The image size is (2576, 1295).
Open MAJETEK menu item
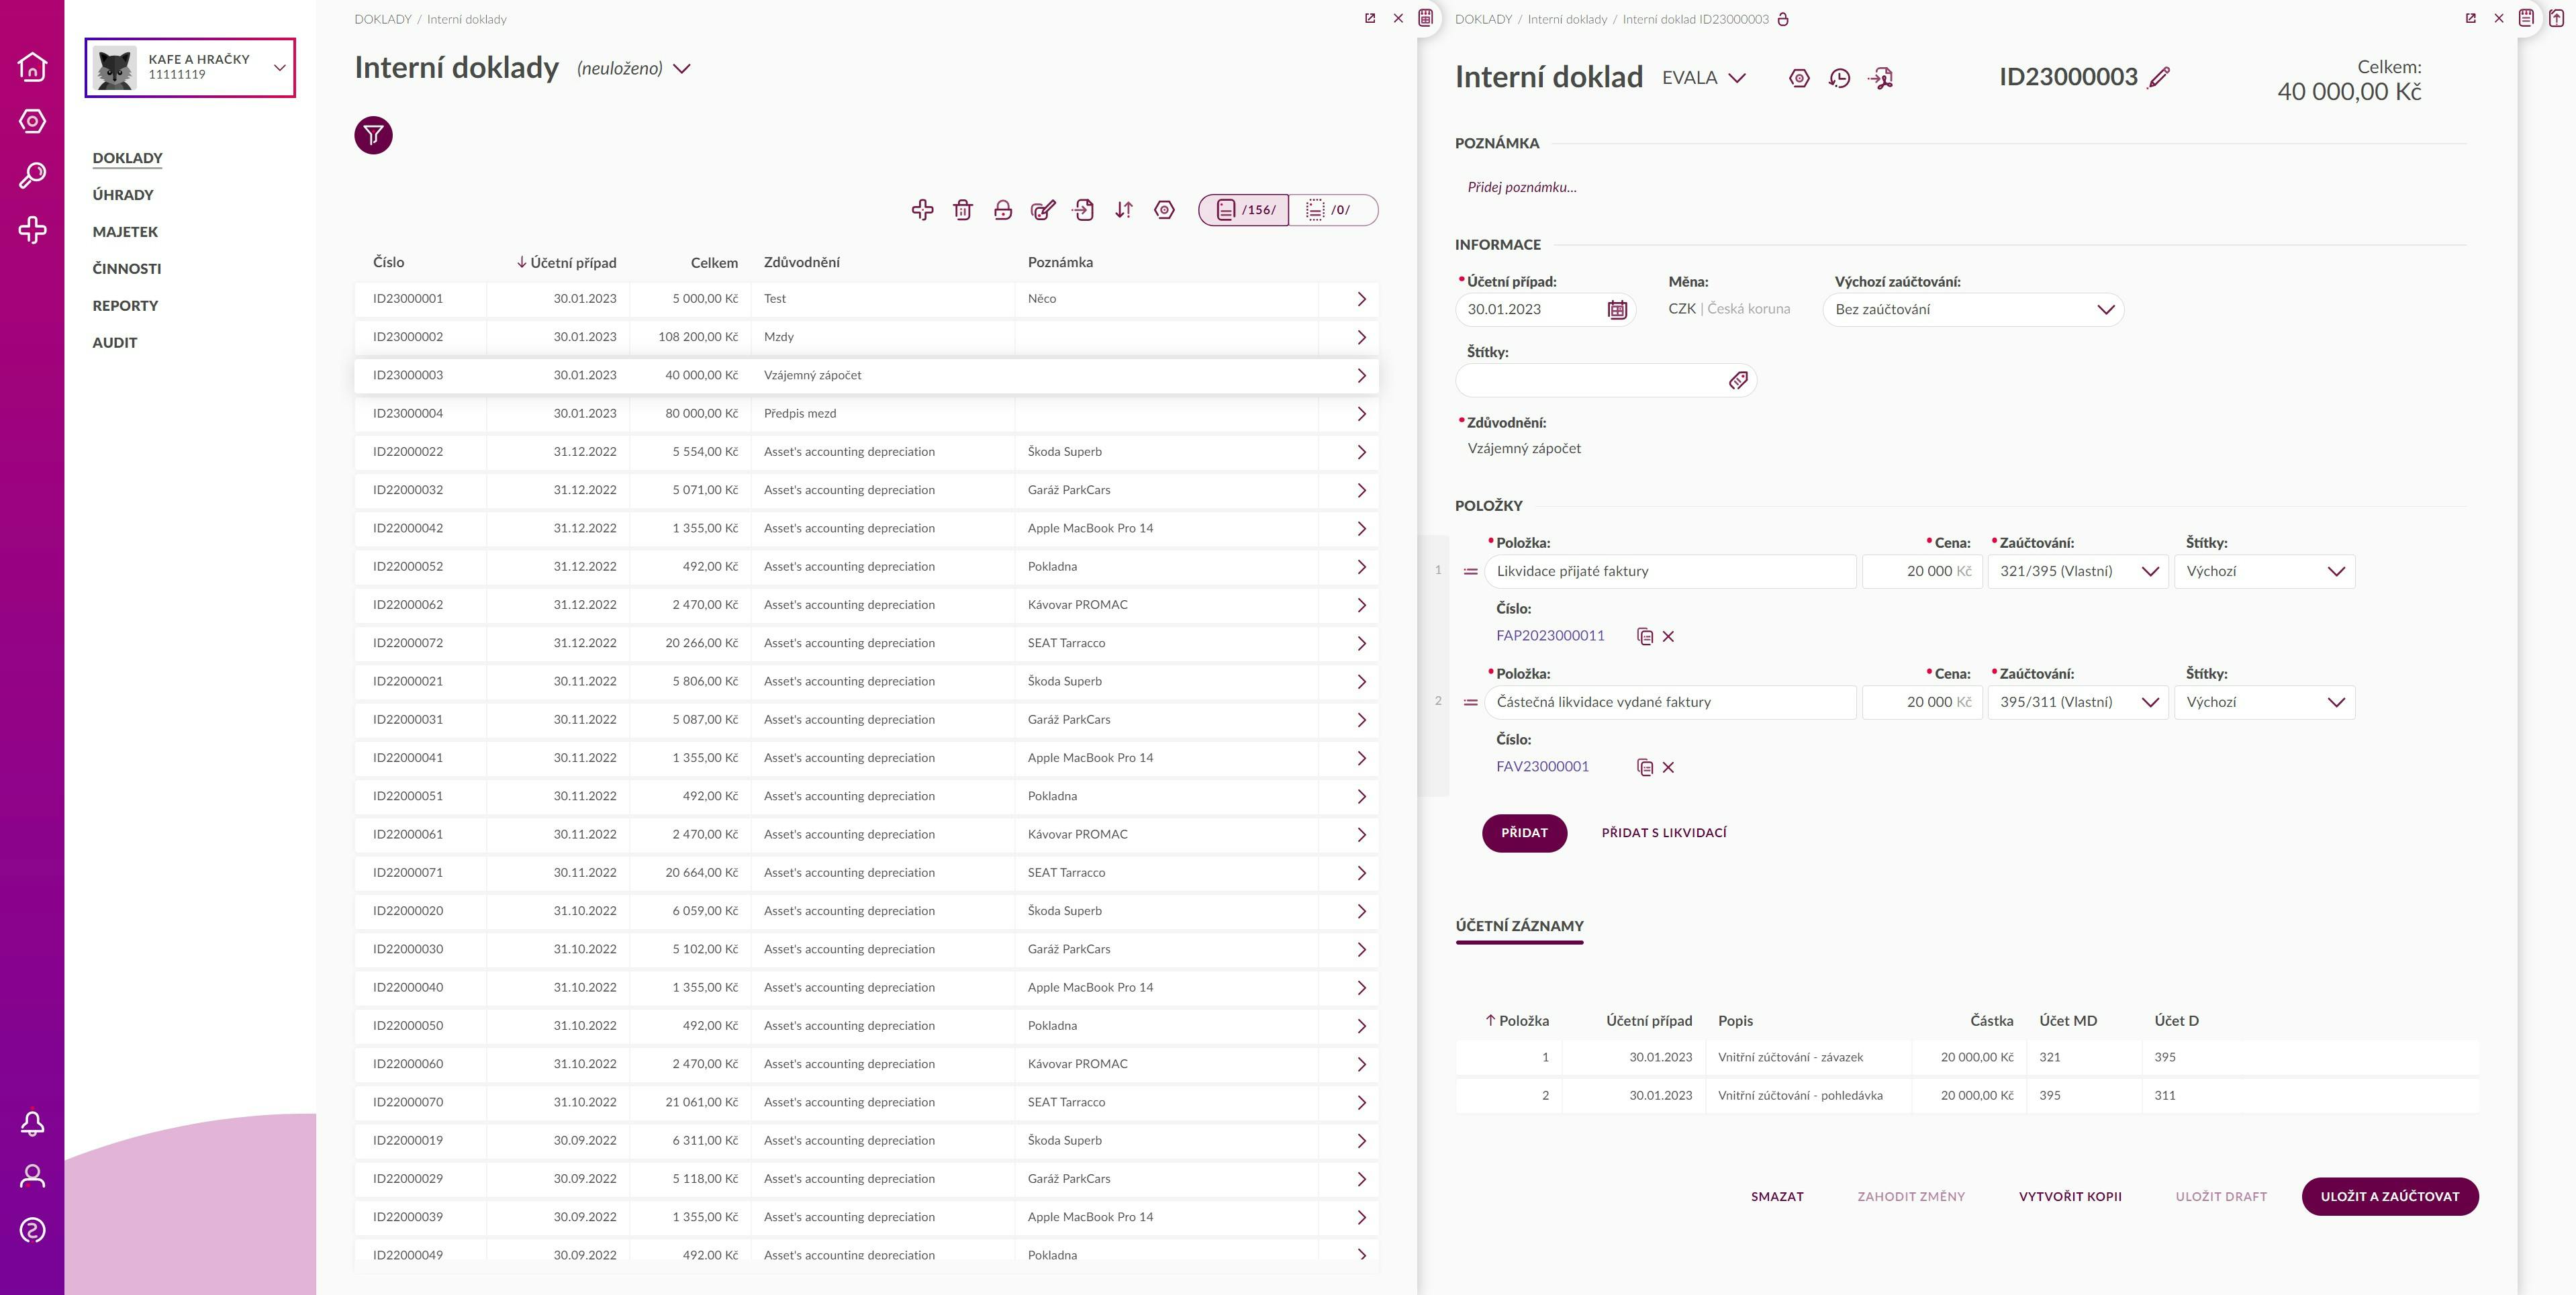click(x=125, y=232)
